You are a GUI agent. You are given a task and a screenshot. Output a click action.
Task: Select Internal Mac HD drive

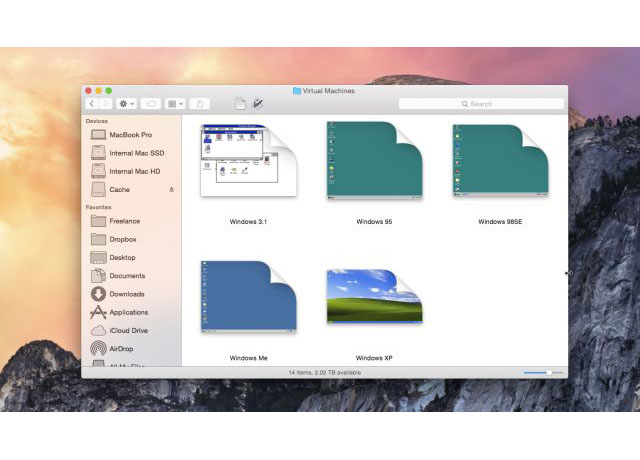pos(131,171)
